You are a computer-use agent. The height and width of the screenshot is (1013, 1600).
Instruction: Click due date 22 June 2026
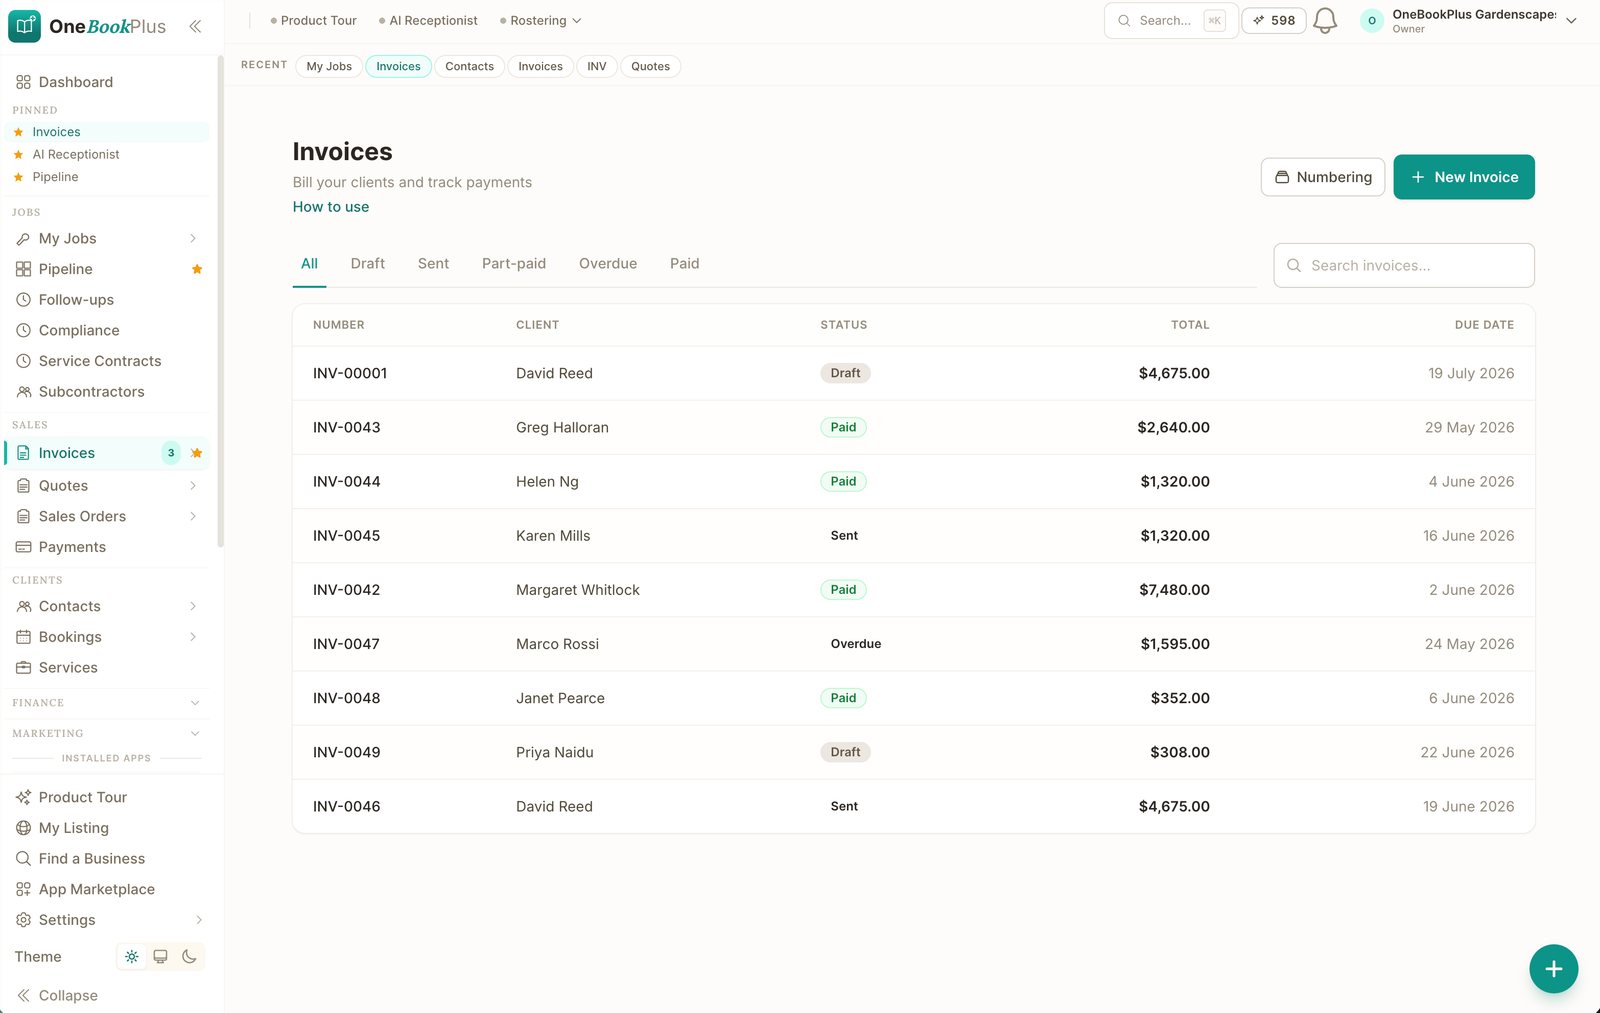click(x=1467, y=752)
